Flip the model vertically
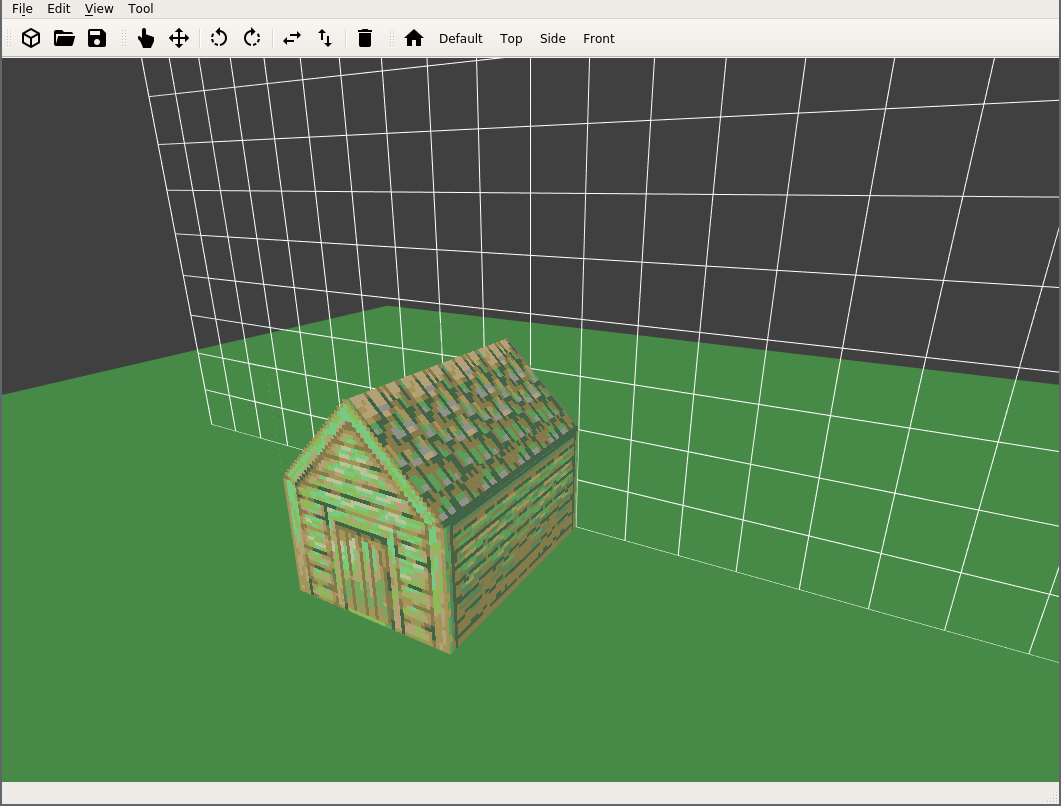 coord(325,38)
